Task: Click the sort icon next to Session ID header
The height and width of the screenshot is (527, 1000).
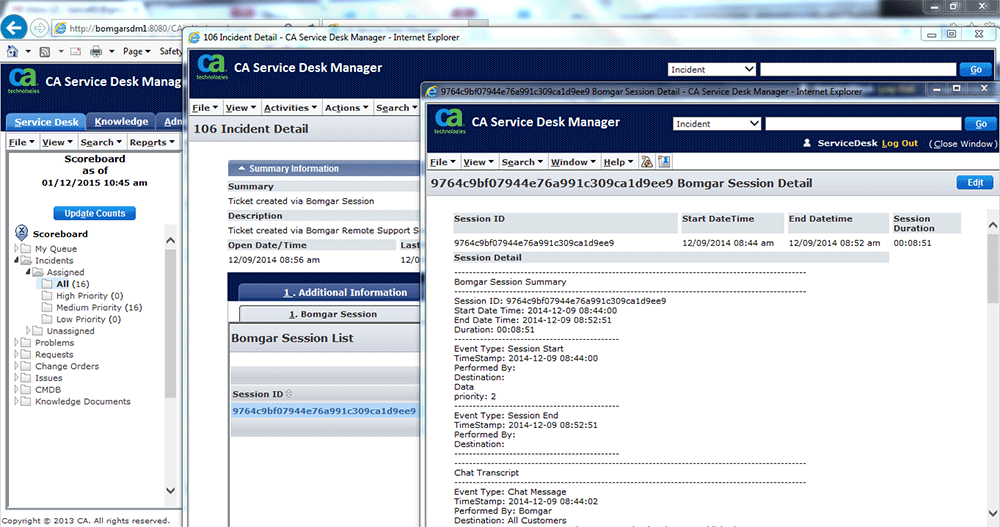Action: [289, 394]
